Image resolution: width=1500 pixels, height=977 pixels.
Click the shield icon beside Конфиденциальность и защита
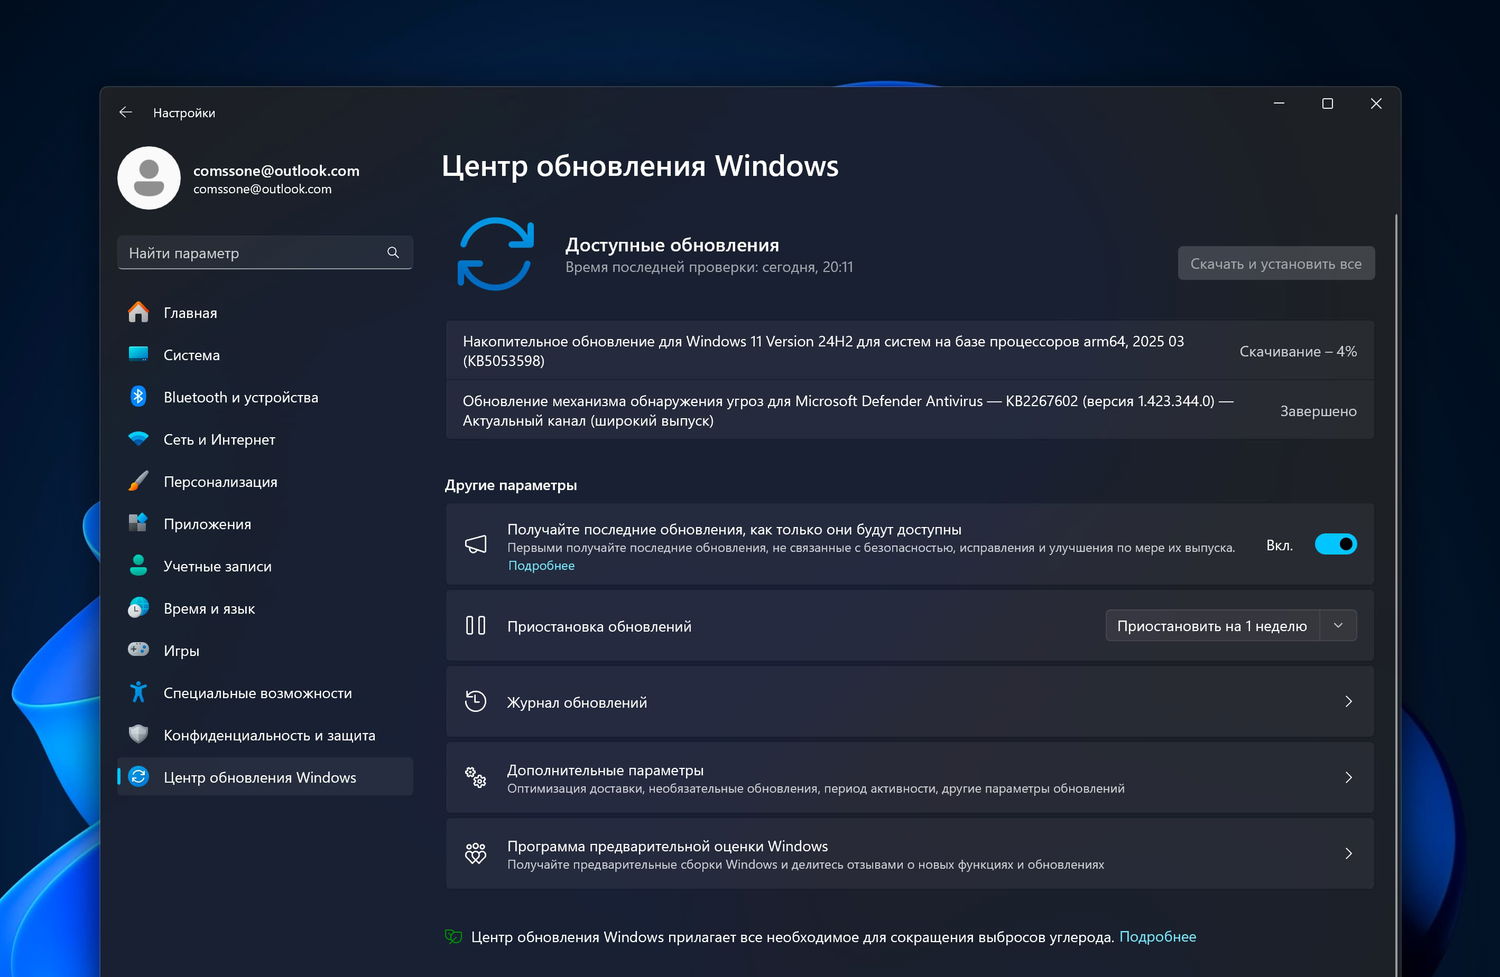click(x=139, y=734)
